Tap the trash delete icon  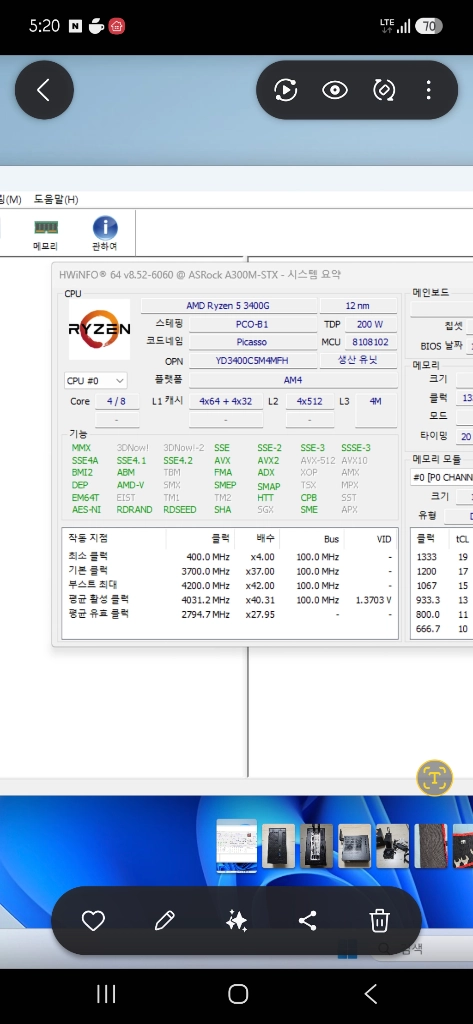coord(380,921)
